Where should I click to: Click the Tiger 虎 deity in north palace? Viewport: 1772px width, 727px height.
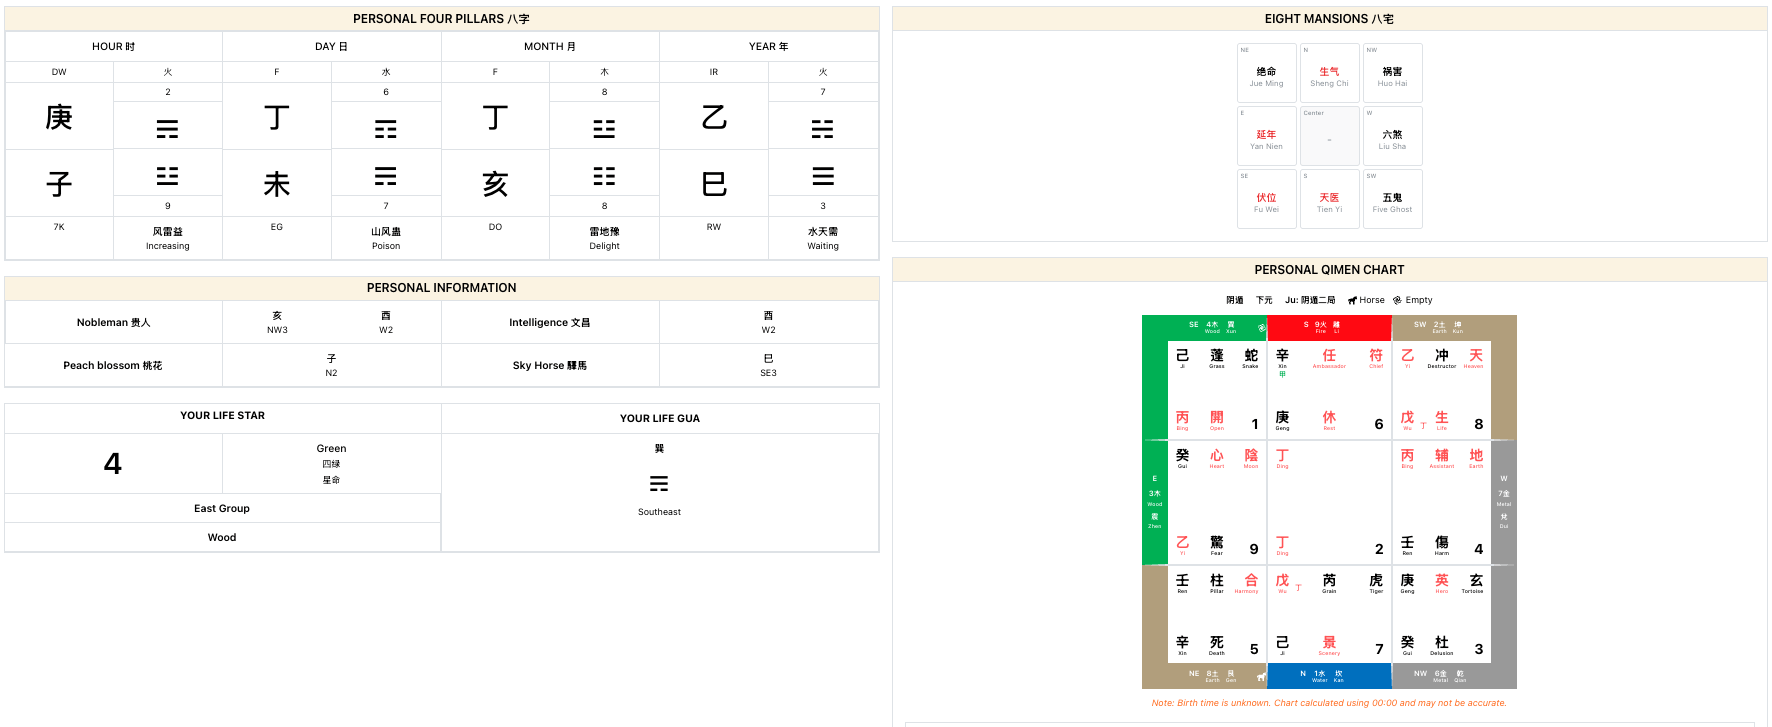click(1376, 583)
